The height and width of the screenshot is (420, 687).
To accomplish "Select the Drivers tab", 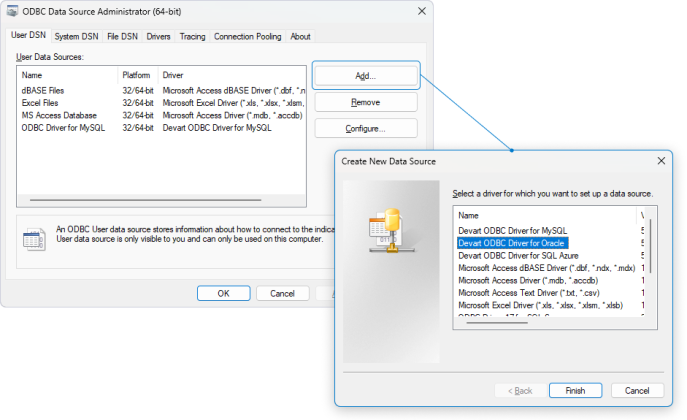I will (158, 37).
